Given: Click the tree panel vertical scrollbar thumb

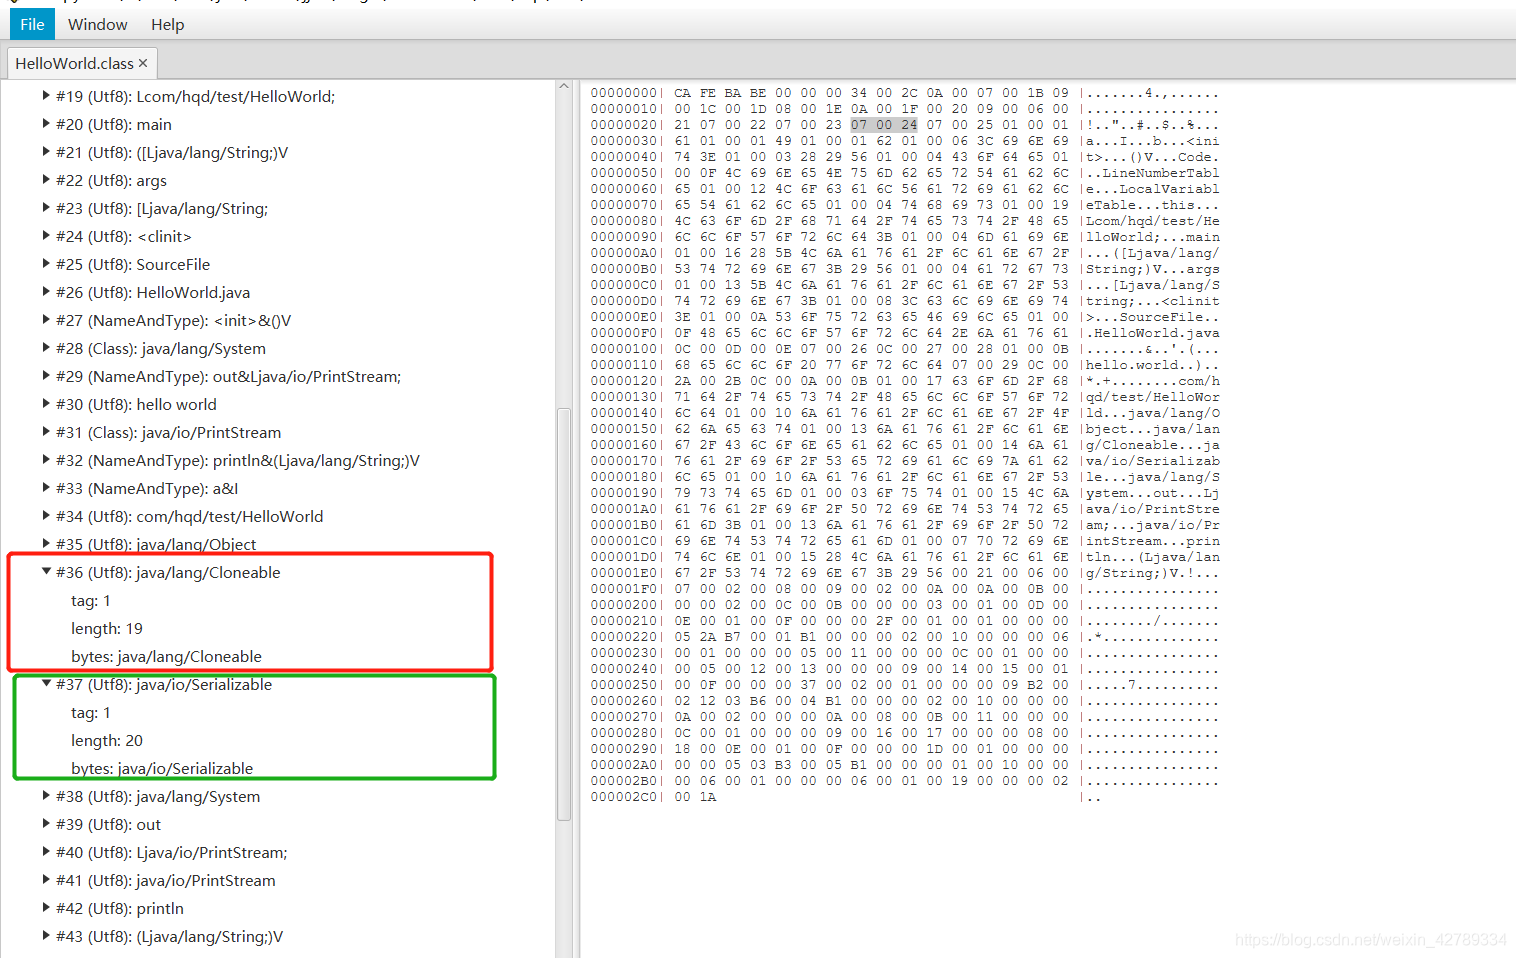Looking at the screenshot, I should [x=564, y=613].
